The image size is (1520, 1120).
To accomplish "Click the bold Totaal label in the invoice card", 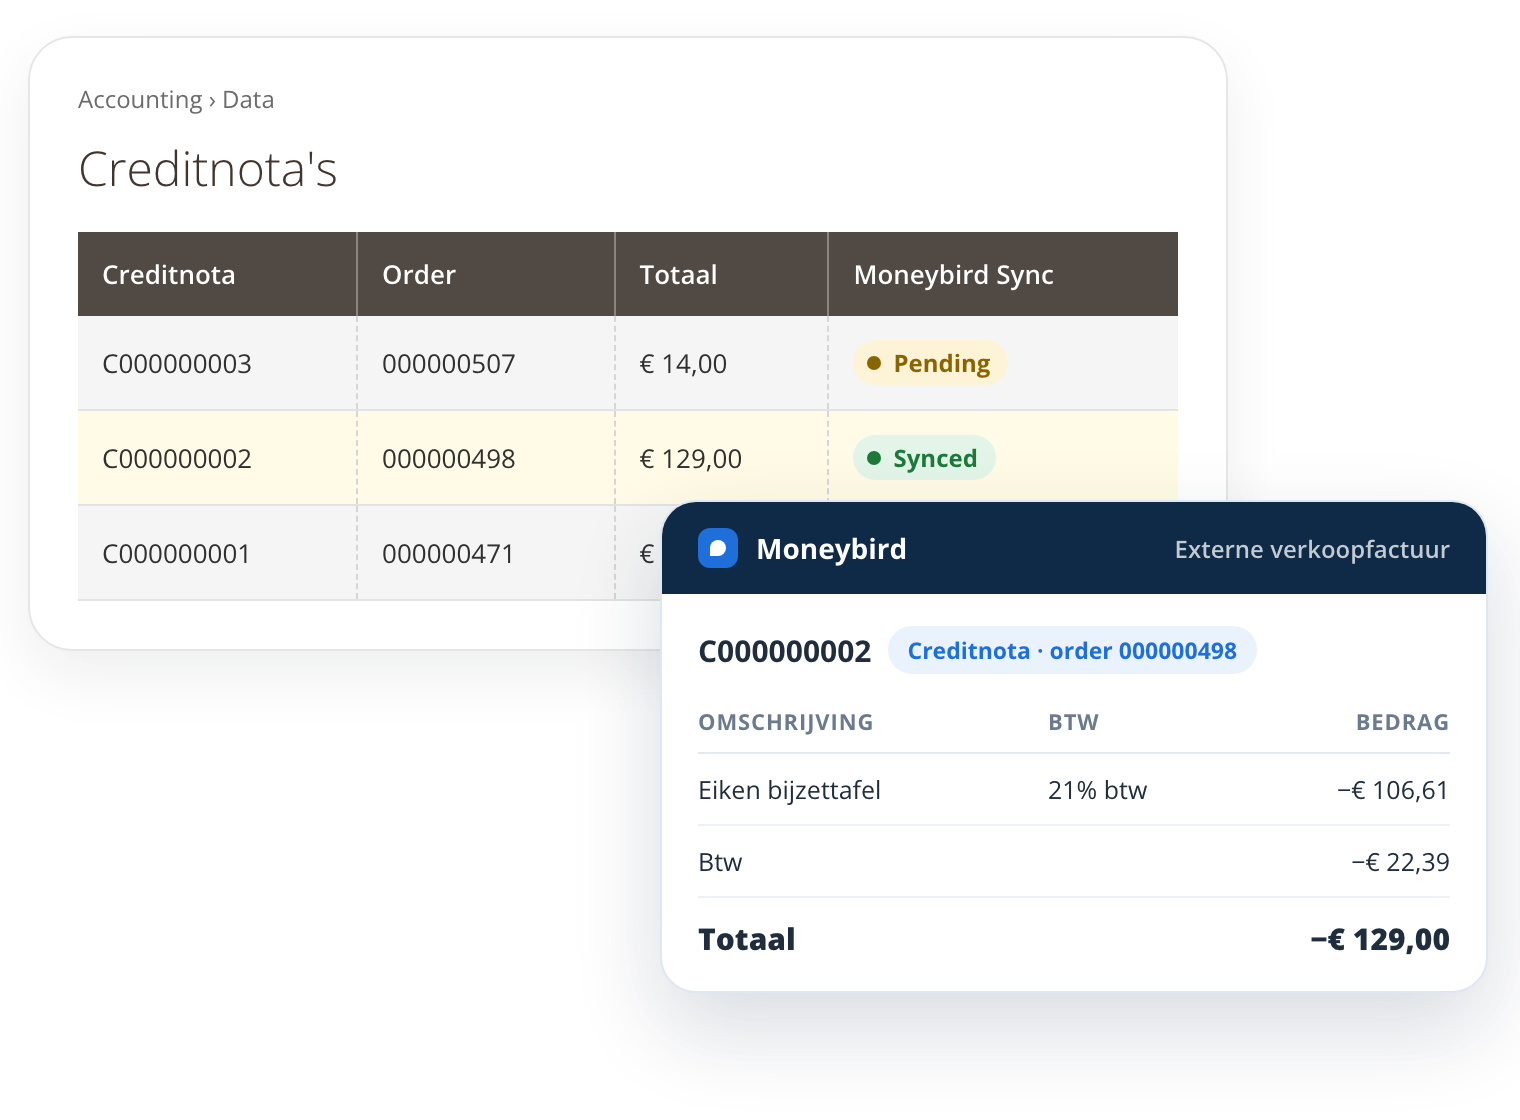I will click(x=747, y=939).
